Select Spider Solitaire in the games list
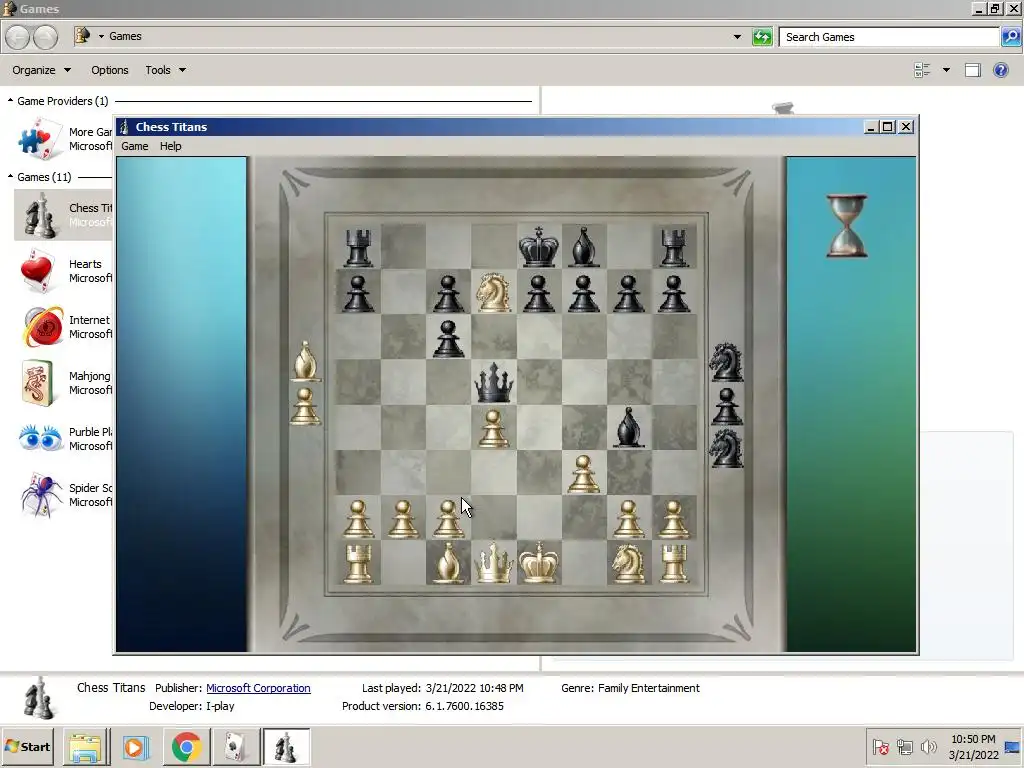This screenshot has height=768, width=1024. pos(63,495)
